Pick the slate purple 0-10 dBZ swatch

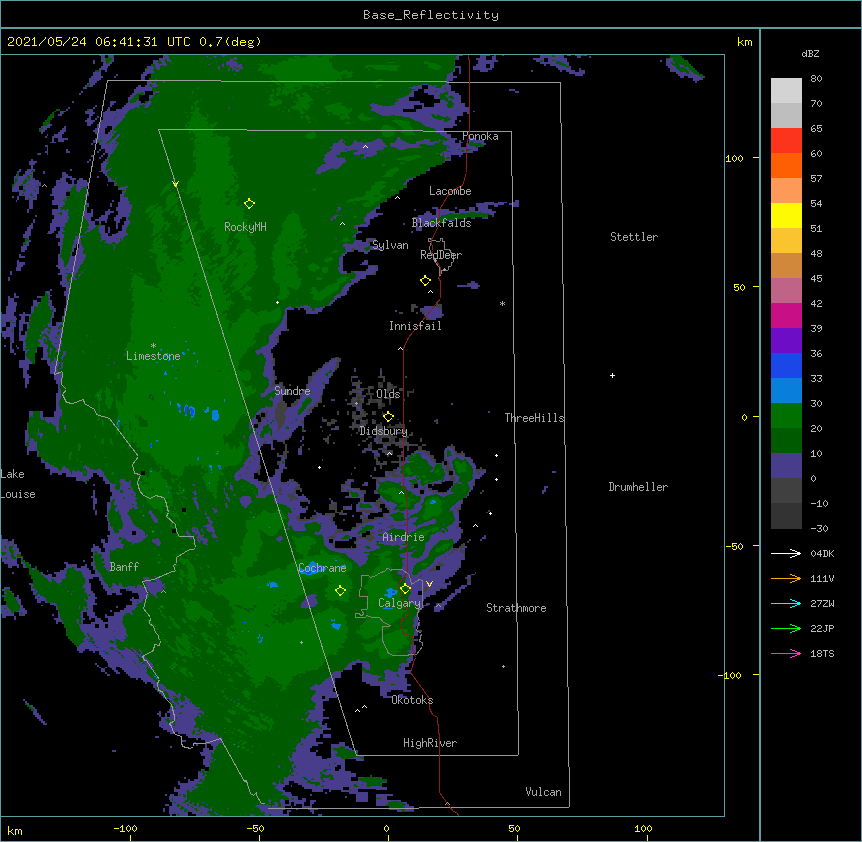[786, 466]
